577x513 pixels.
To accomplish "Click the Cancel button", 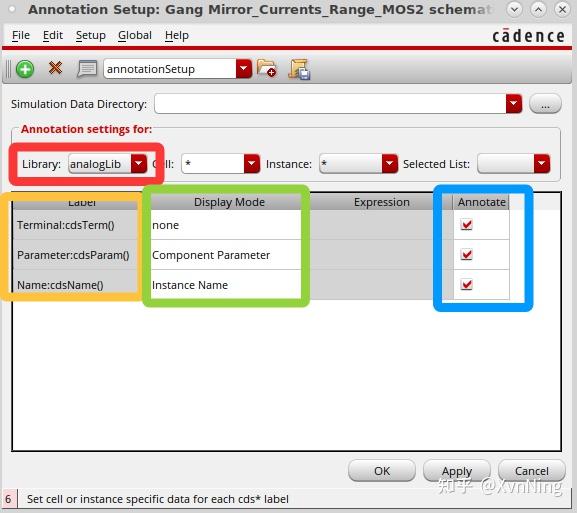I will coord(531,471).
